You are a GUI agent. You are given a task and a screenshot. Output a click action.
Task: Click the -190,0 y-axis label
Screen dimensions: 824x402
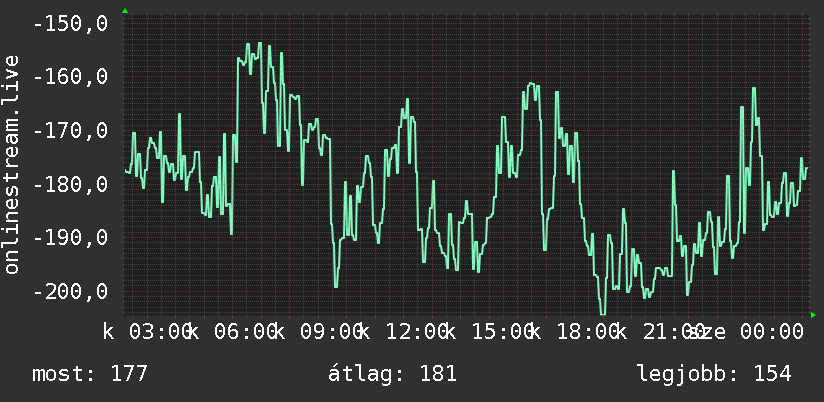point(70,238)
